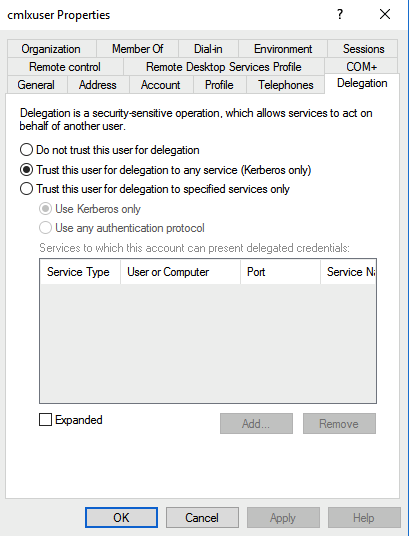Switch to the Organization tab
Screen dimensions: 409x536
pyautogui.click(x=51, y=49)
